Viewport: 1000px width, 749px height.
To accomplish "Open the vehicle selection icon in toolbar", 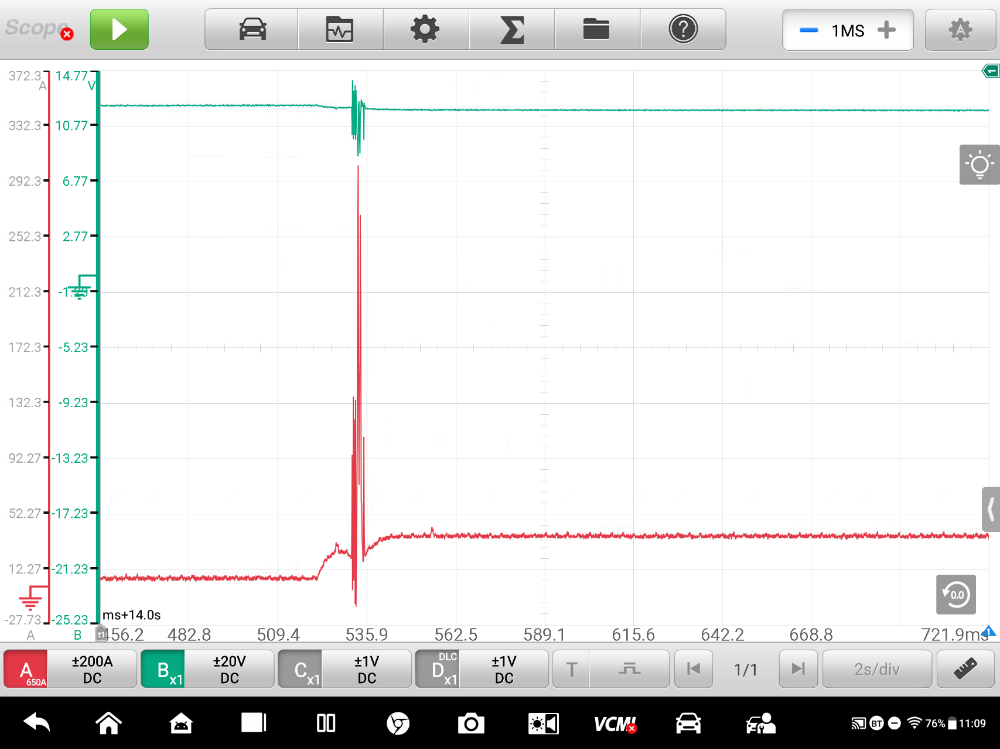I will click(x=252, y=30).
